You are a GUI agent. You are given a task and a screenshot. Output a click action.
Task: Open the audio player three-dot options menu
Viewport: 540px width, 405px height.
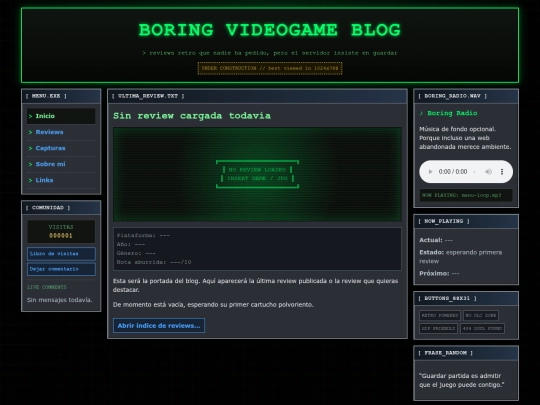click(x=502, y=172)
